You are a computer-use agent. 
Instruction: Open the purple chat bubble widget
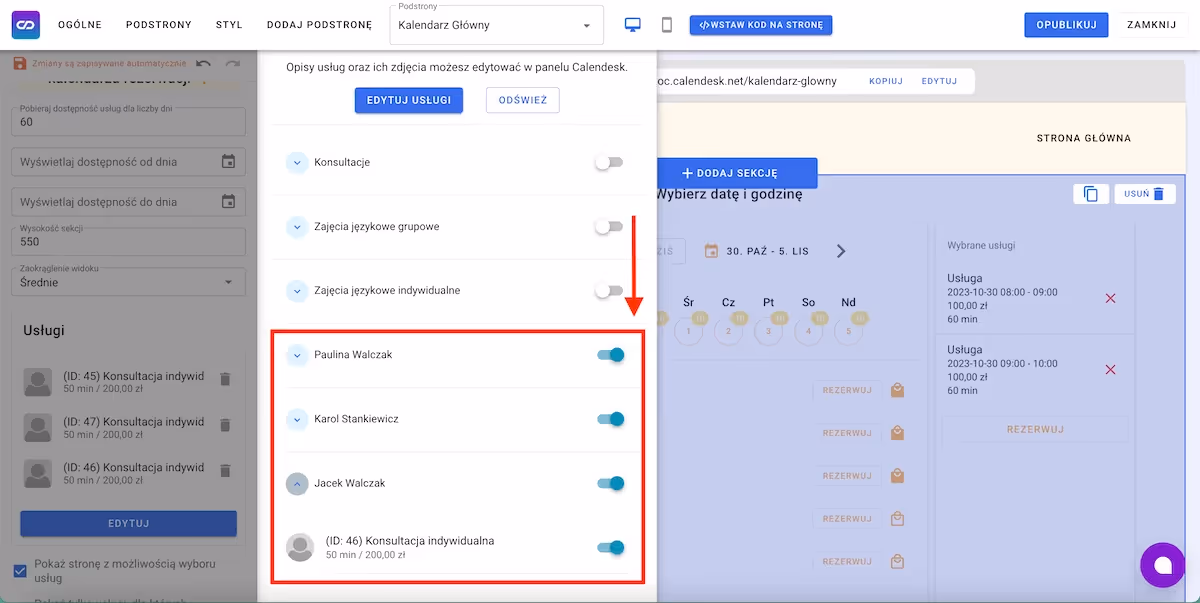(1162, 565)
